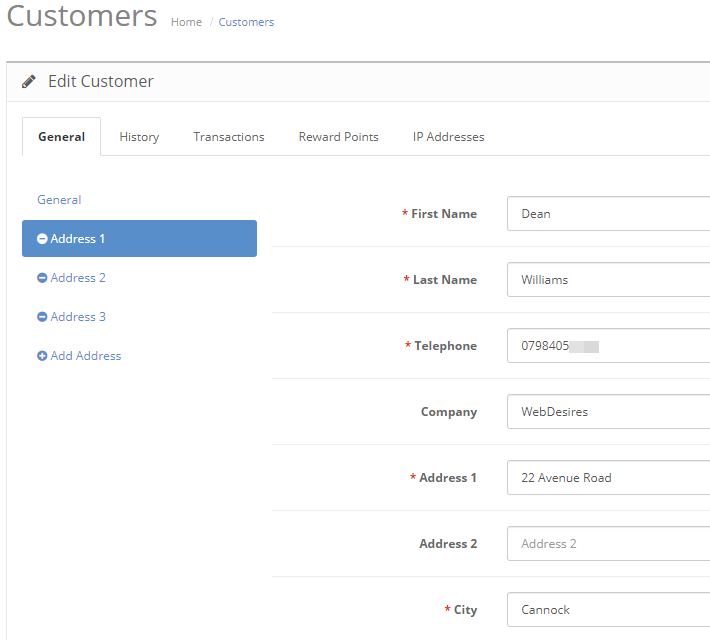Viewport: 710px width, 640px height.
Task: View the IP Addresses tab
Action: pos(448,137)
